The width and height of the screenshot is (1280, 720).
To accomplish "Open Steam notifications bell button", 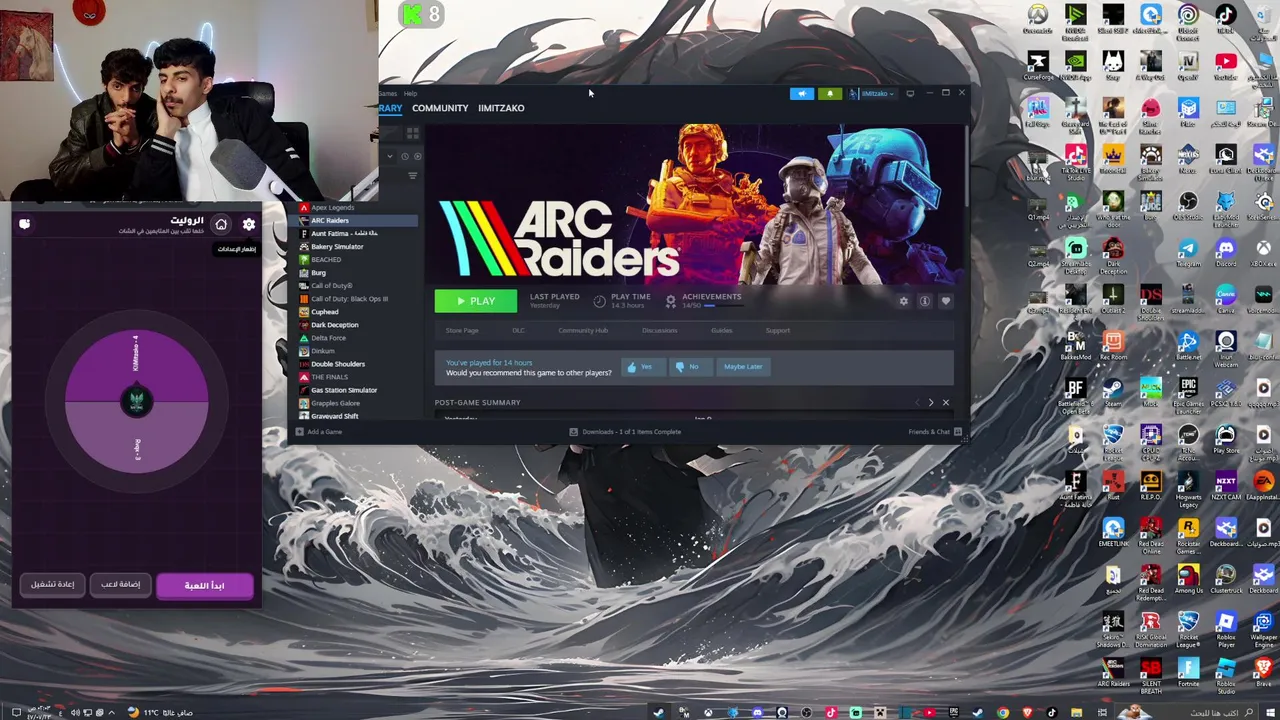I will tap(829, 94).
